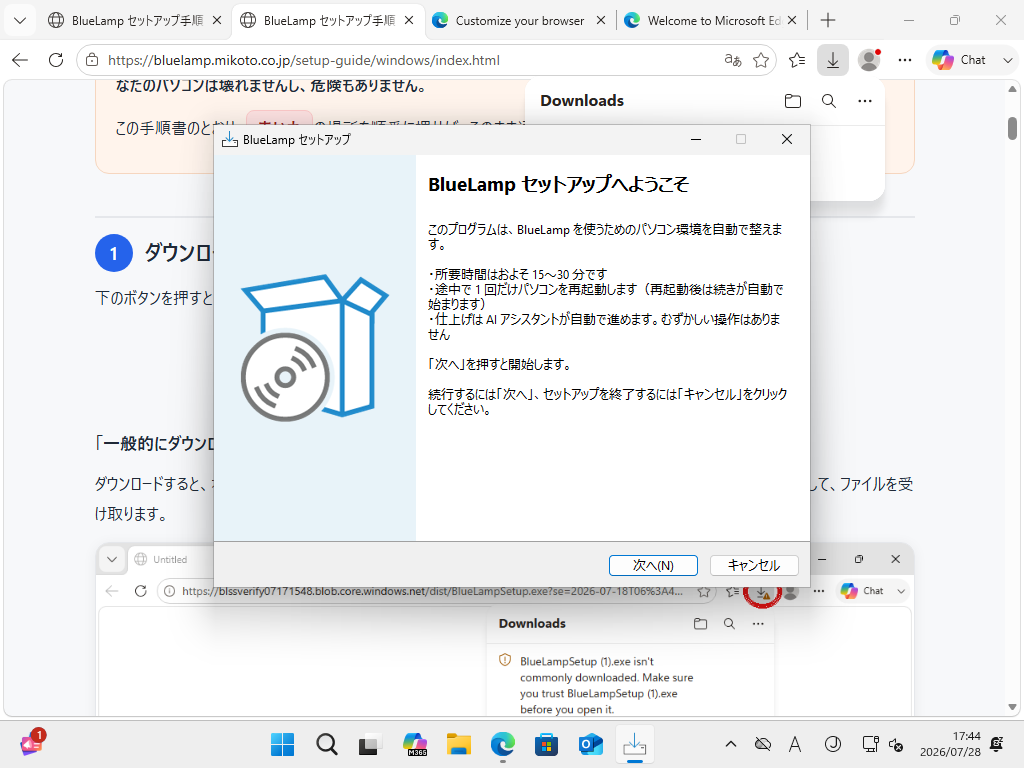This screenshot has height=768, width=1024.
Task: Click the muted volume tray icon
Action: click(x=897, y=745)
